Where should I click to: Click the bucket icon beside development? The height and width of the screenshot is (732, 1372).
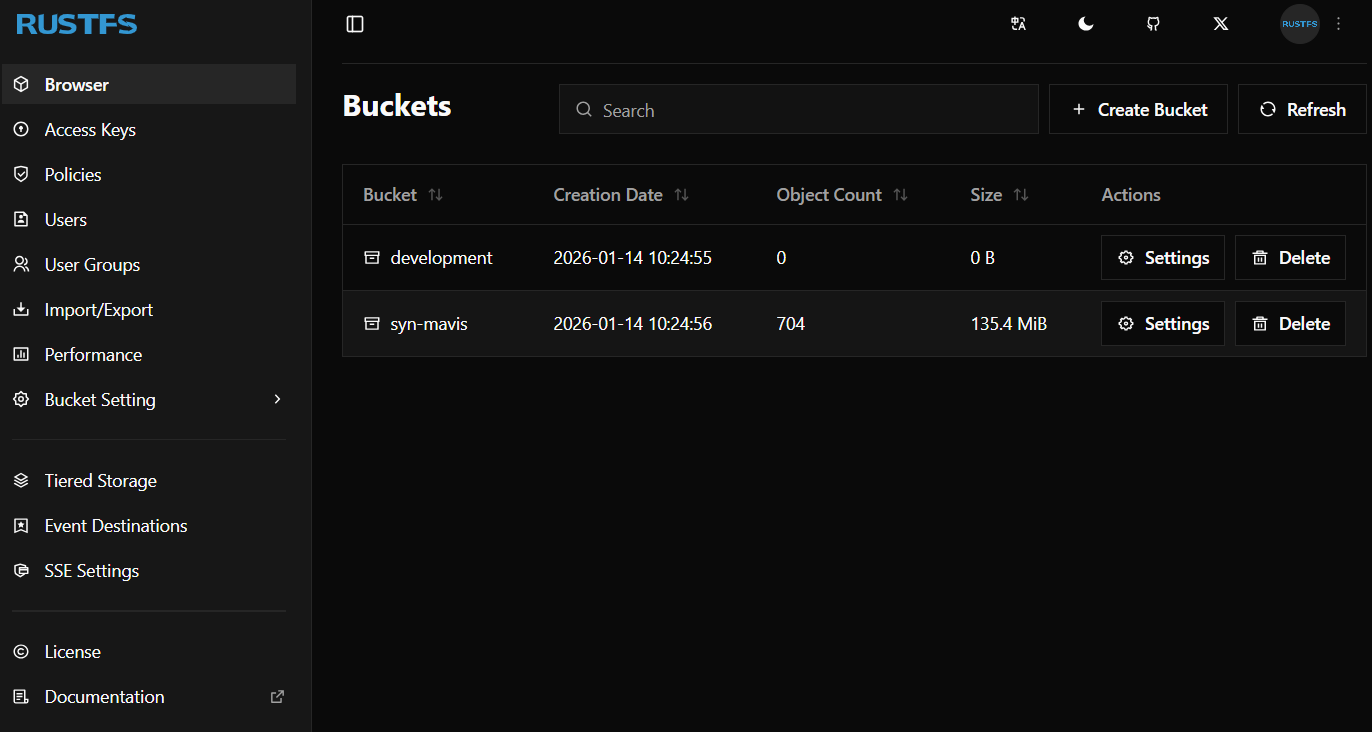click(x=370, y=257)
